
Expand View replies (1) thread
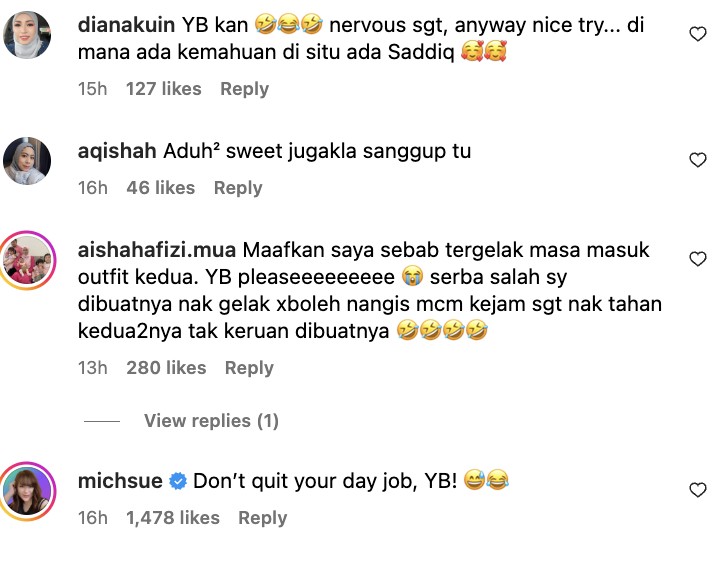click(x=211, y=421)
